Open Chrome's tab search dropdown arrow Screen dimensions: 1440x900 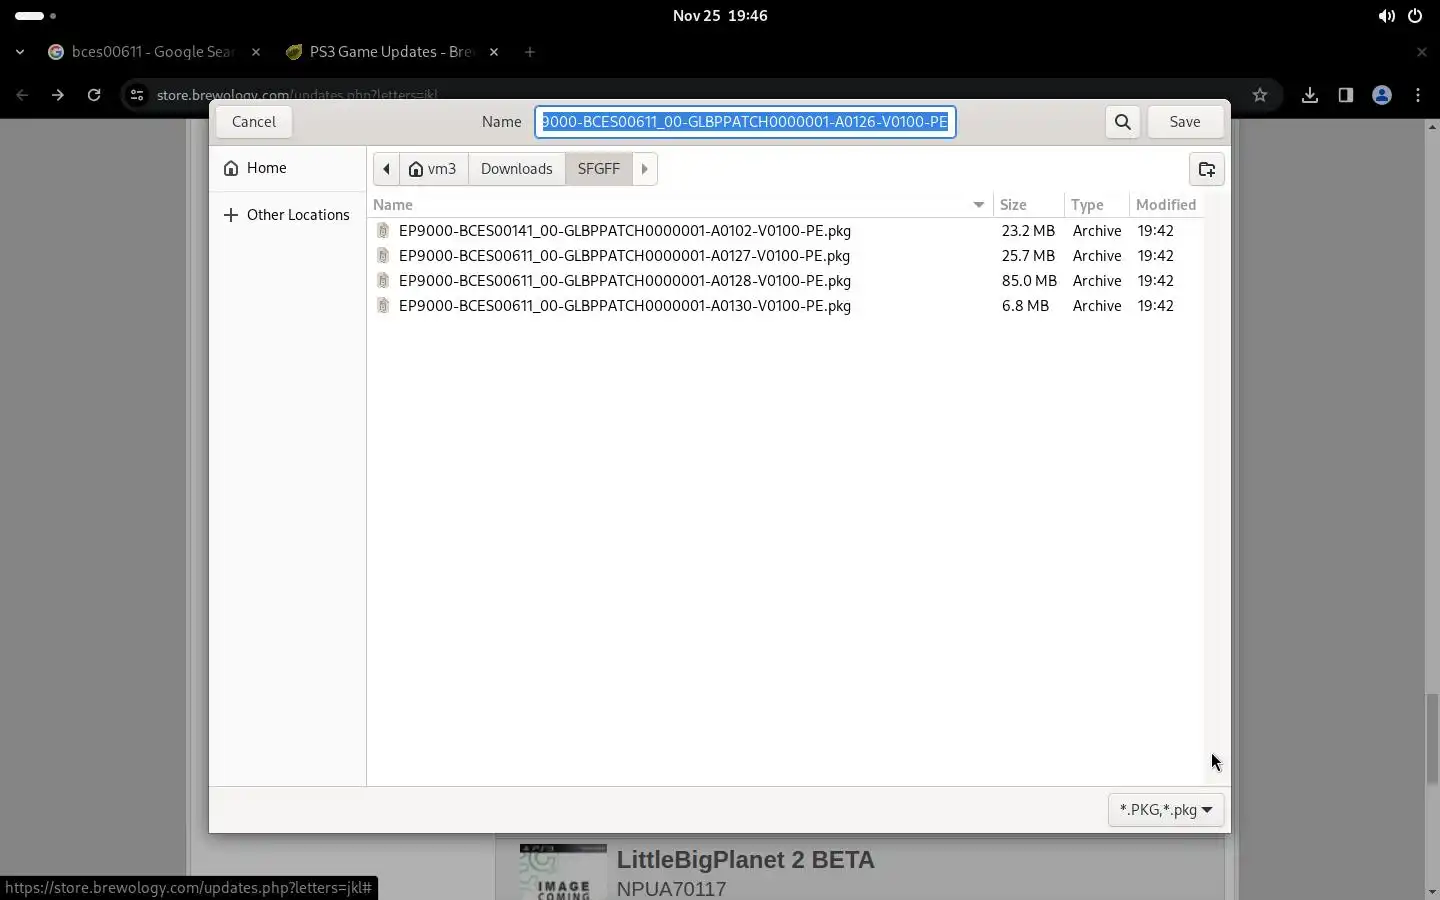click(x=20, y=52)
